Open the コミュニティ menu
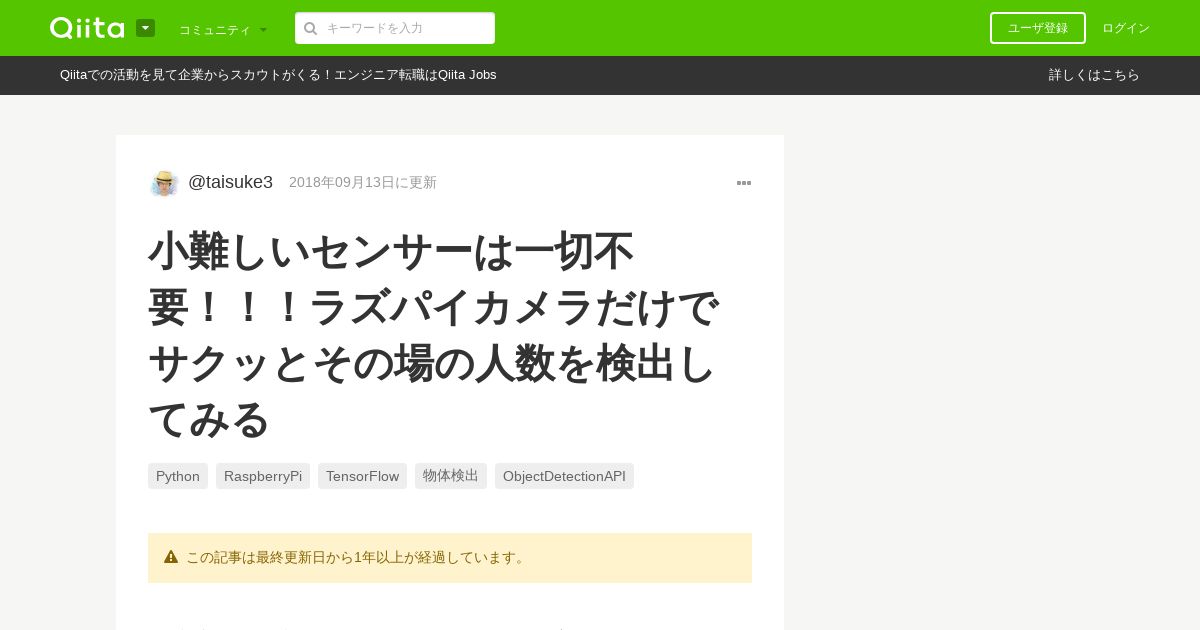The width and height of the screenshot is (1200, 630). point(223,29)
